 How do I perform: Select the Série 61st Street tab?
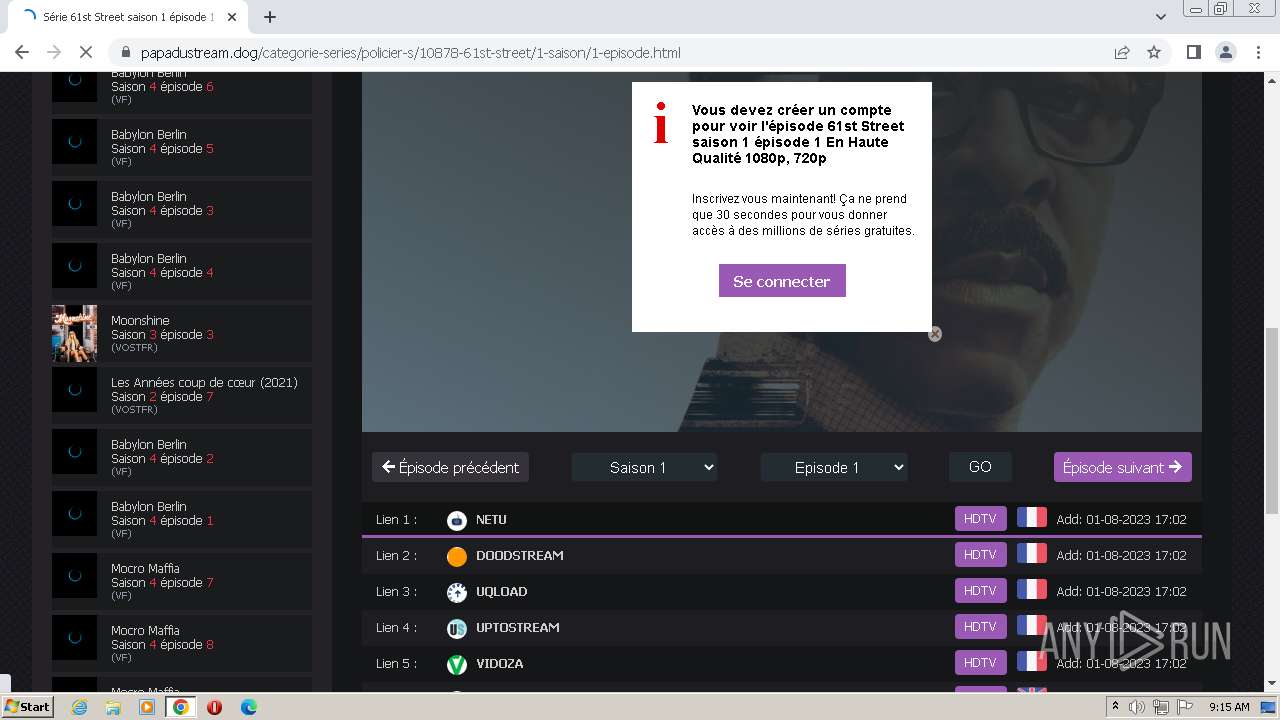pyautogui.click(x=127, y=17)
